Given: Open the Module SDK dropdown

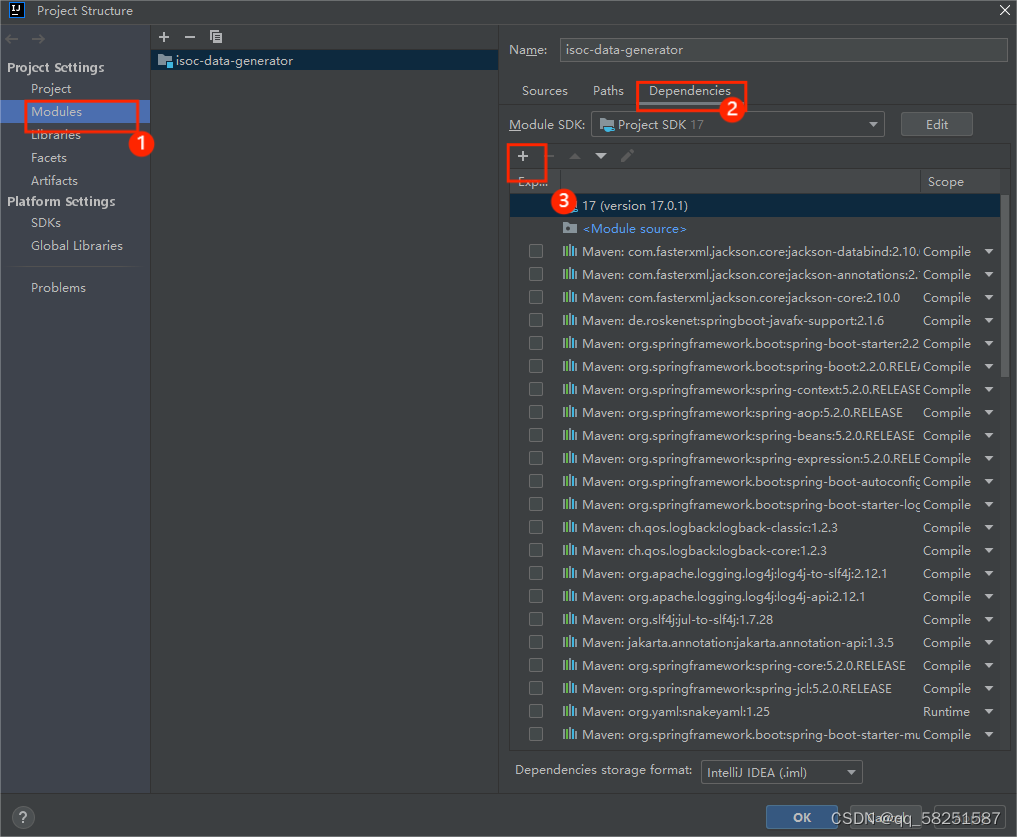Looking at the screenshot, I should [737, 125].
